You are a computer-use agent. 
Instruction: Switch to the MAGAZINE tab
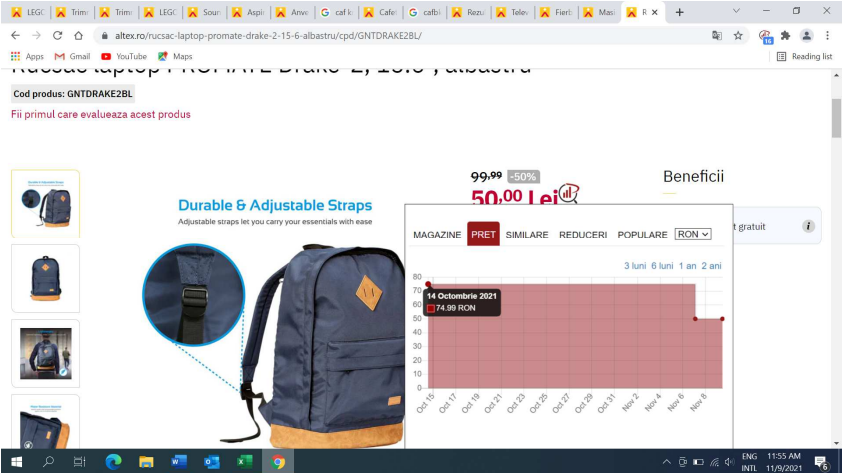tap(437, 235)
